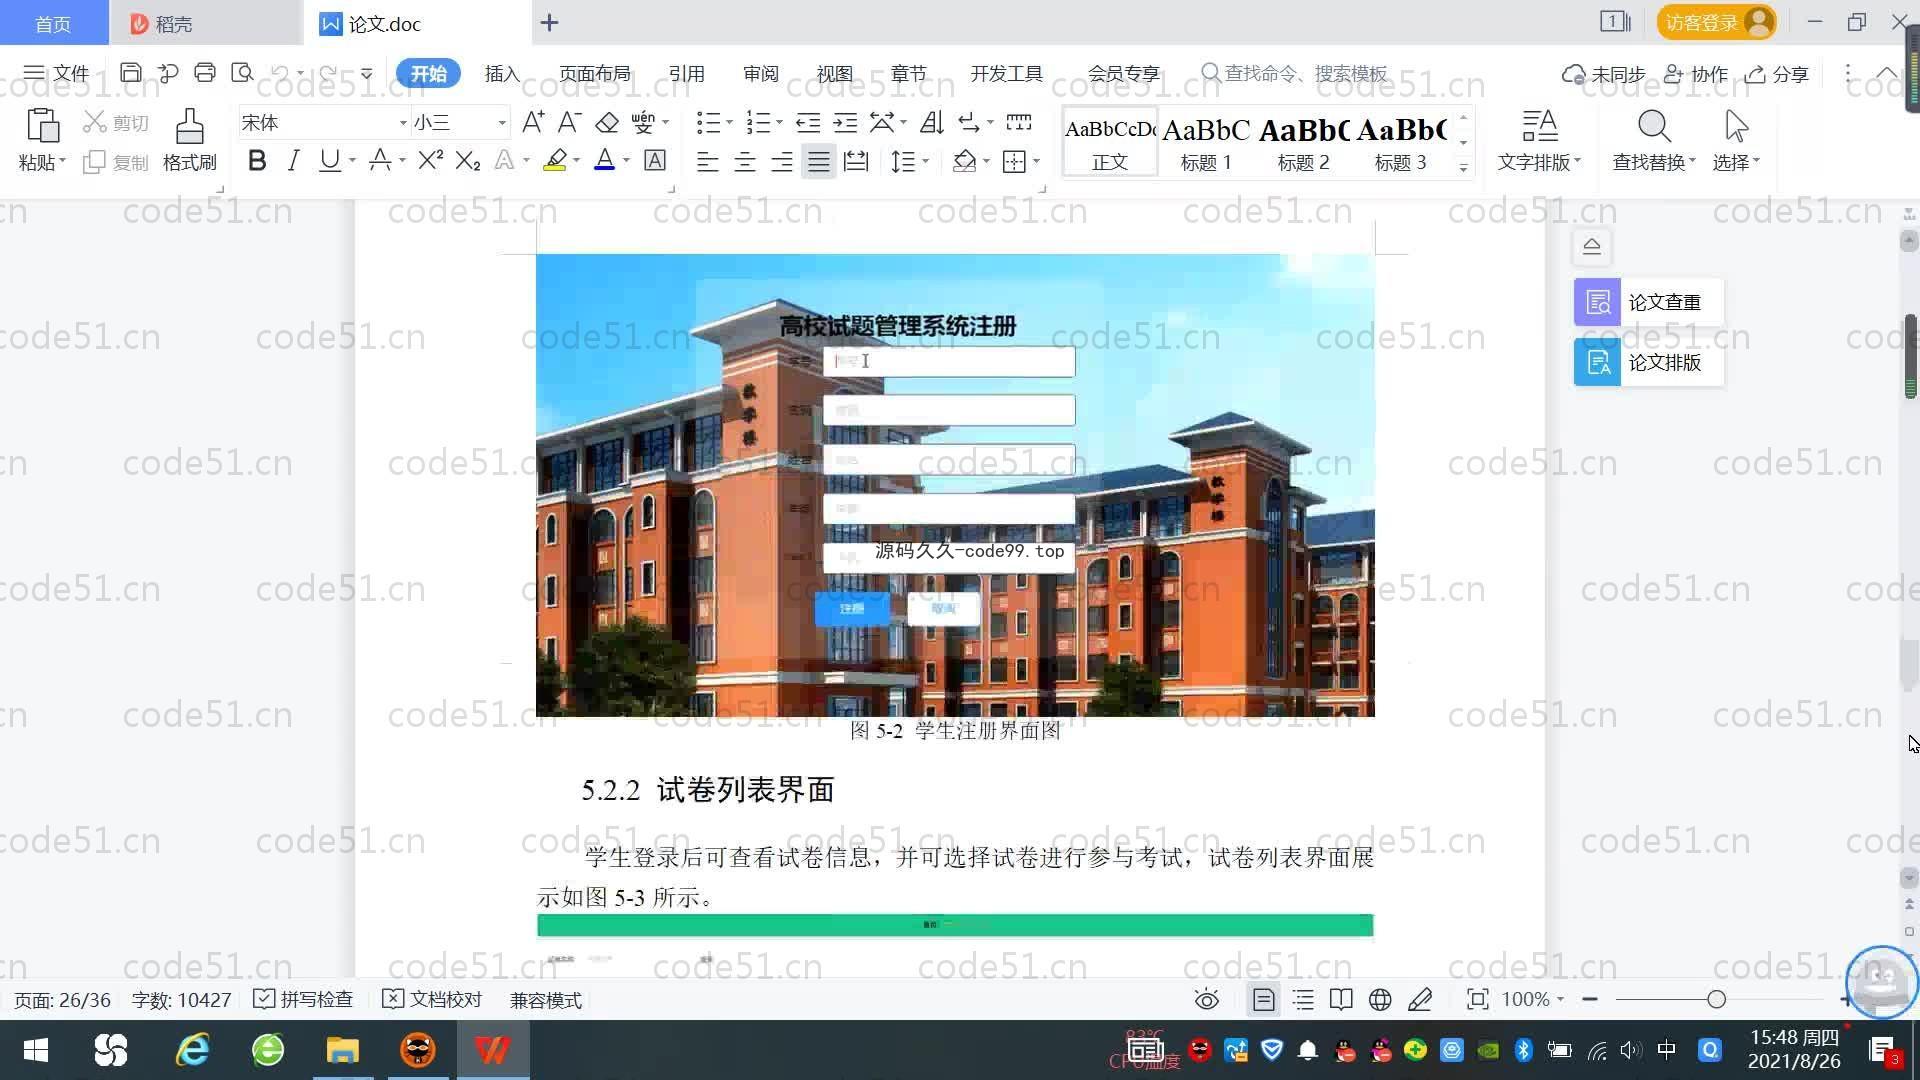1920x1080 pixels.
Task: Click the 访客登录 login button
Action: pos(1716,22)
